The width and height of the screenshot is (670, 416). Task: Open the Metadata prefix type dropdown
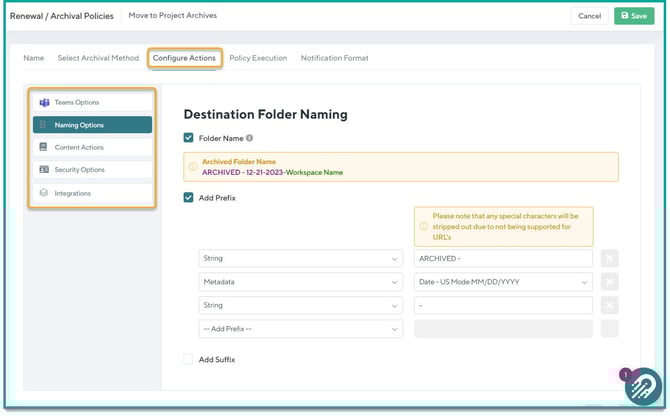[300, 282]
